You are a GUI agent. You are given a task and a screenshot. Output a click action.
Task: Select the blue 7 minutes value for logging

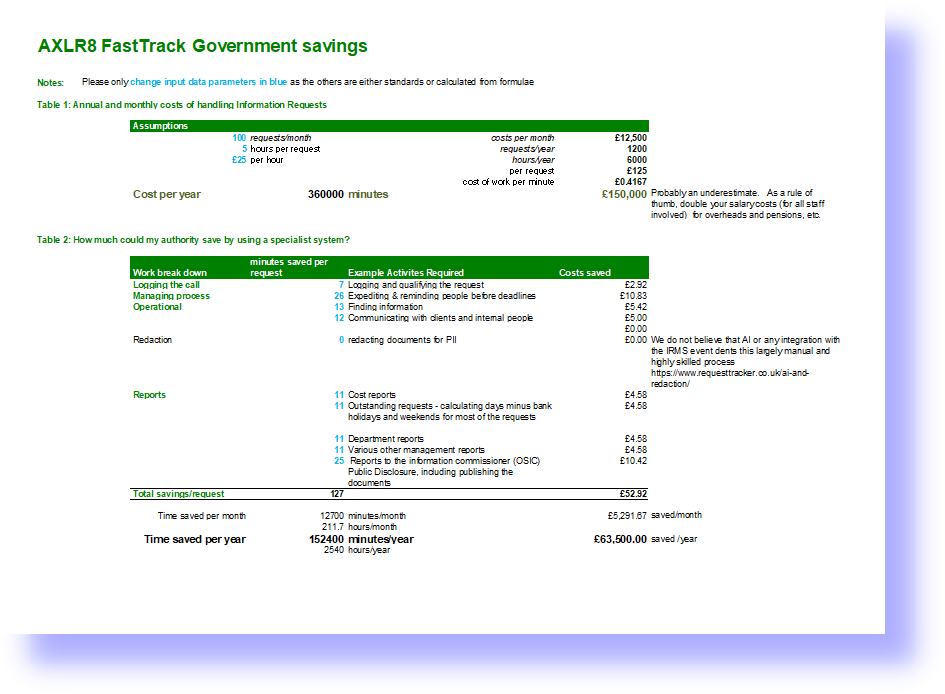(x=341, y=285)
